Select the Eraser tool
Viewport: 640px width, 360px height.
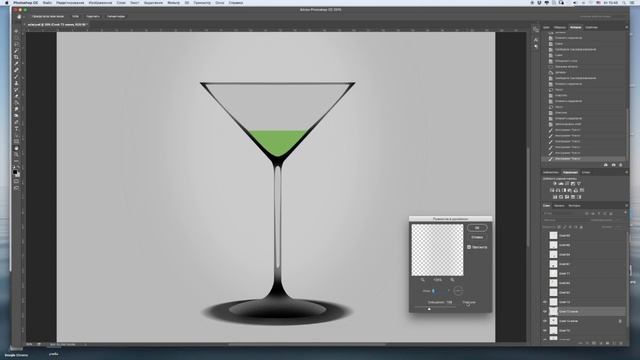[16, 96]
